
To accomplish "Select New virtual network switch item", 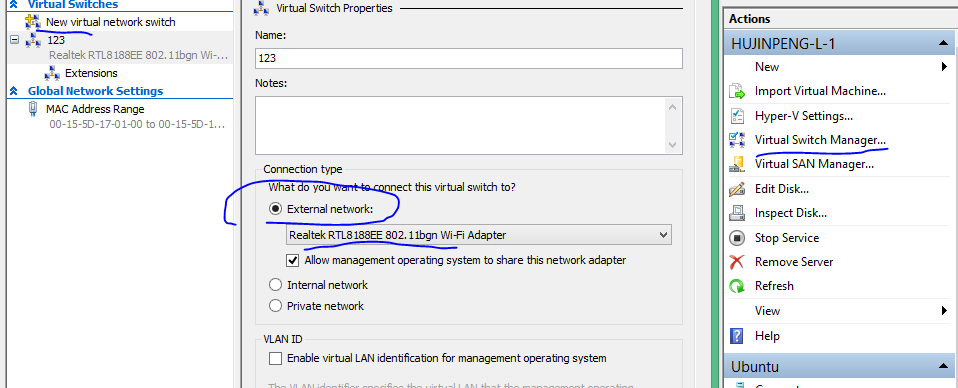I will point(111,23).
